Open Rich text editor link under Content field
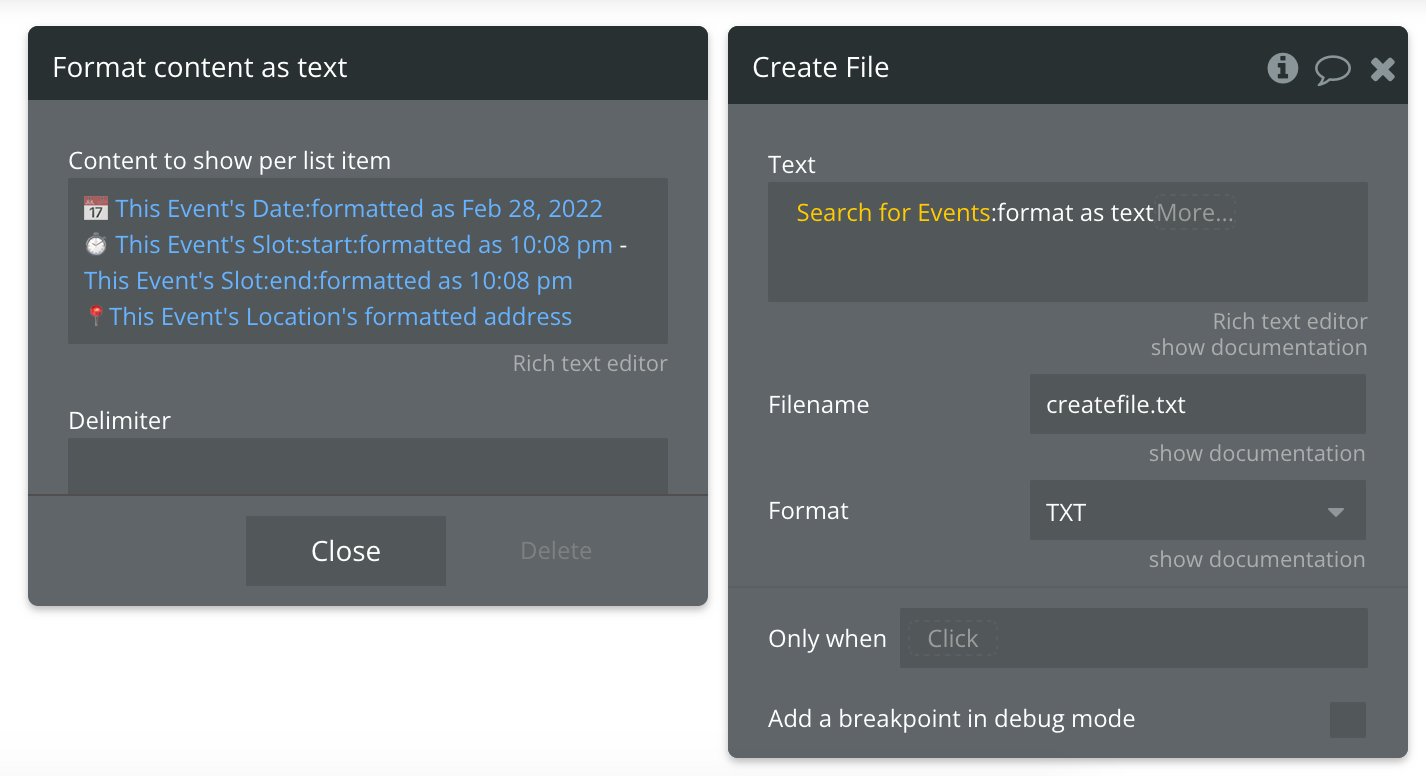1426x776 pixels. (x=590, y=363)
